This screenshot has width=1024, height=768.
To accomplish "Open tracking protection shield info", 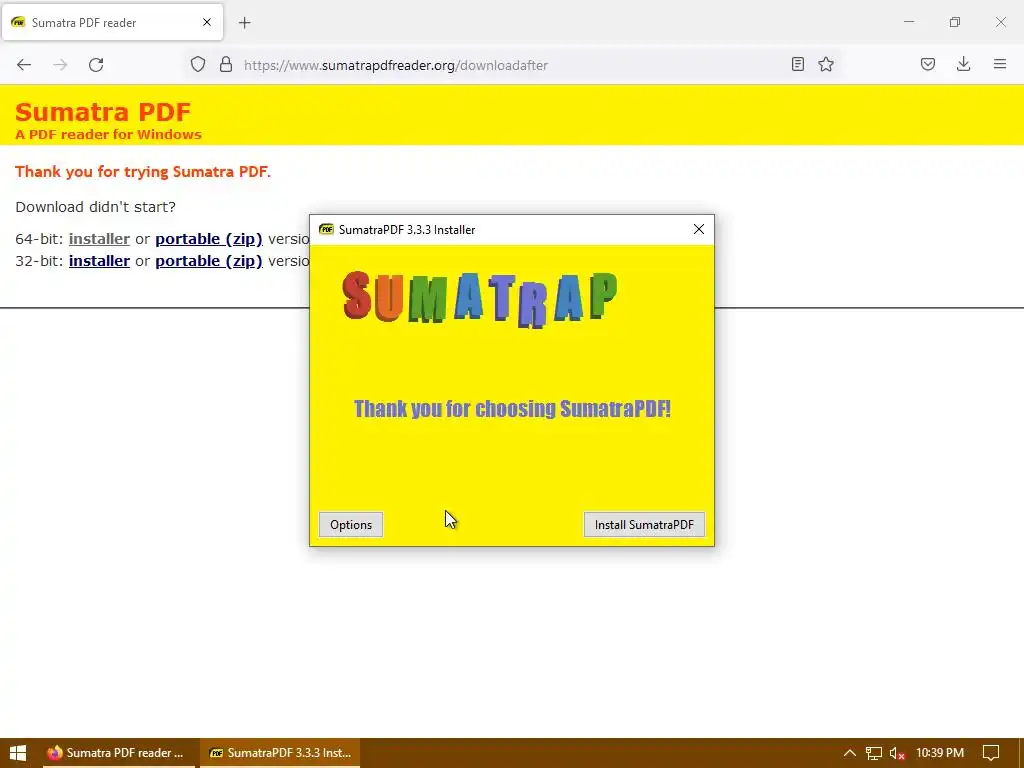I will tap(198, 65).
